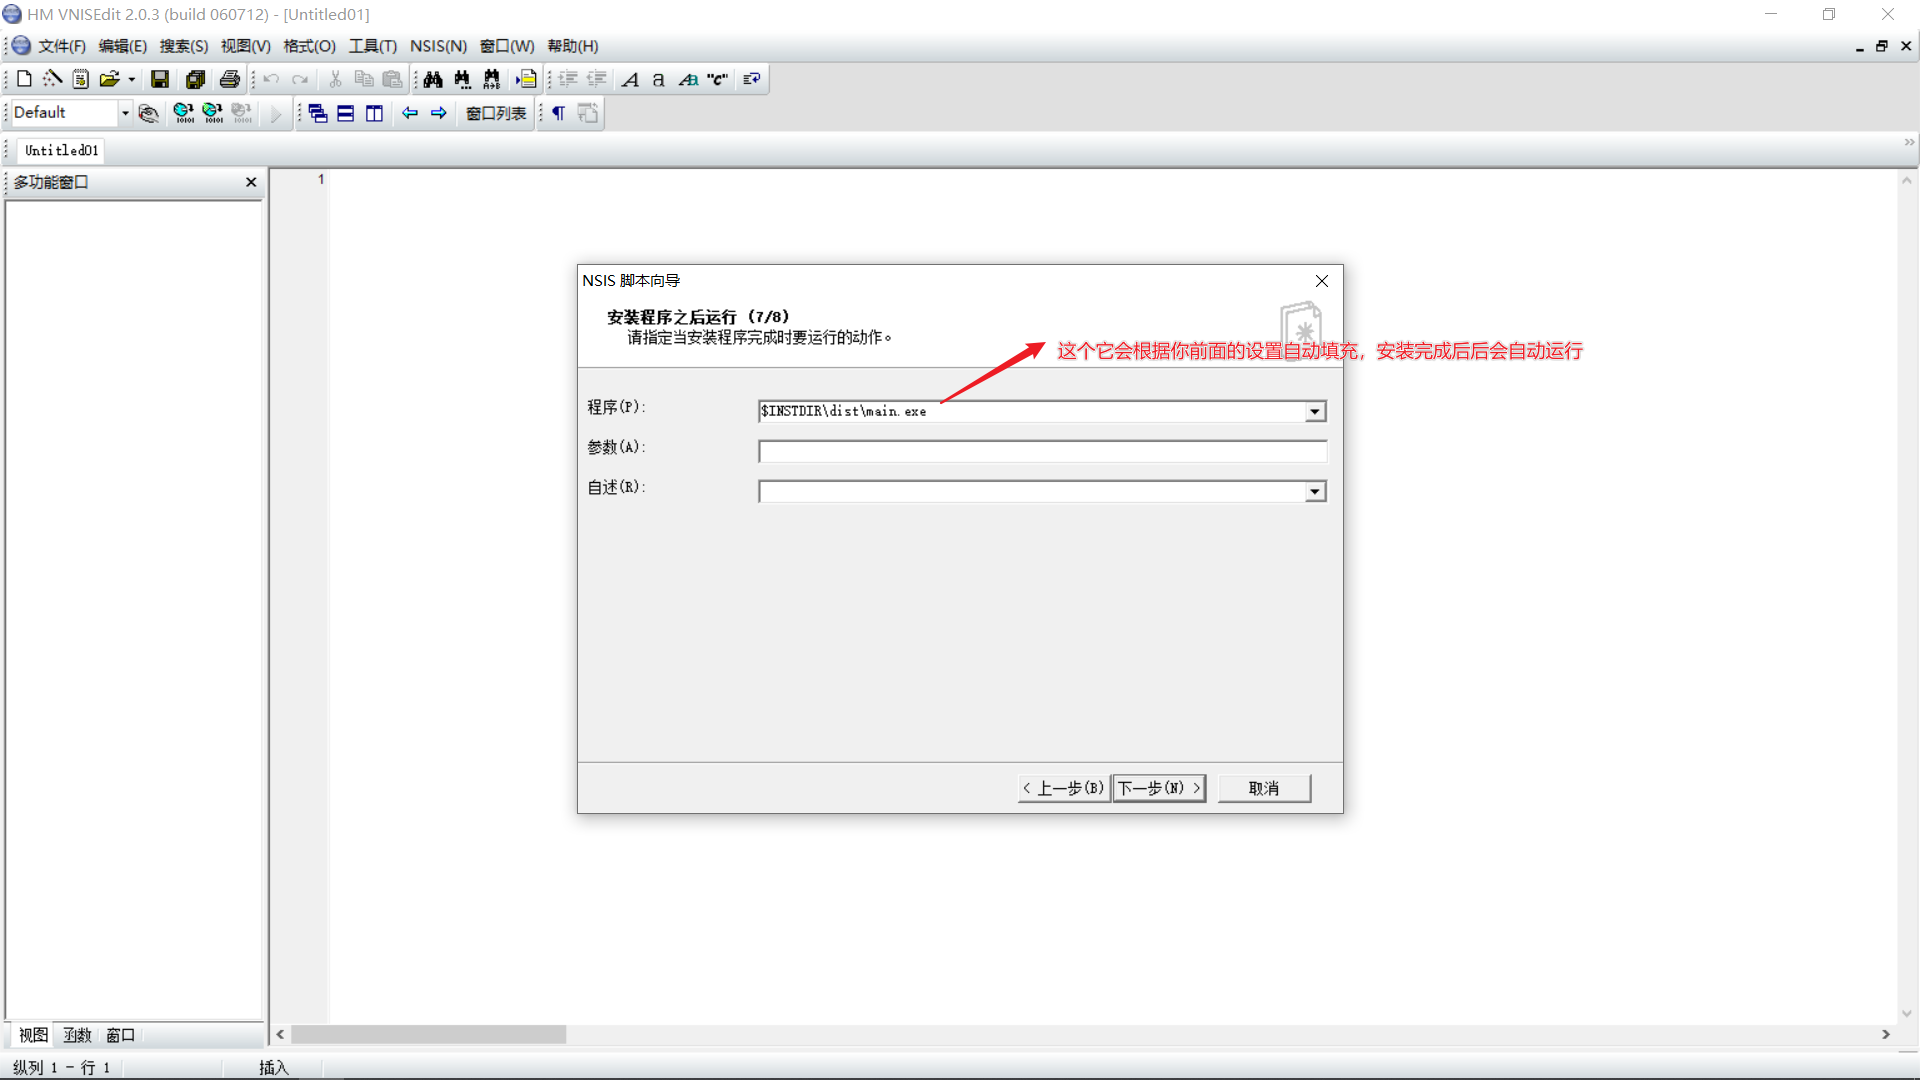
Task: Close the 多功能窗口 side panel
Action: (251, 182)
